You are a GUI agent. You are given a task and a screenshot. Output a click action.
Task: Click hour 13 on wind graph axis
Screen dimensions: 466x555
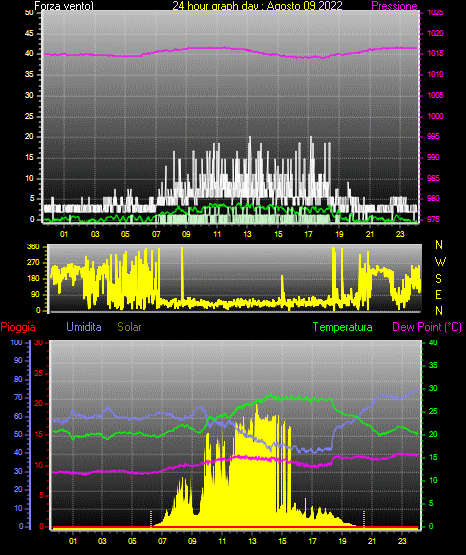[x=247, y=234]
